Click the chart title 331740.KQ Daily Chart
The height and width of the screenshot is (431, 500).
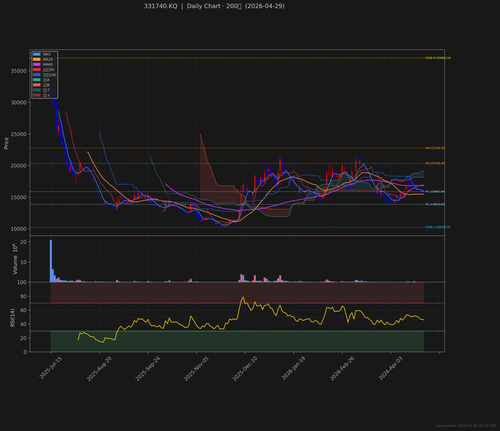(214, 6)
